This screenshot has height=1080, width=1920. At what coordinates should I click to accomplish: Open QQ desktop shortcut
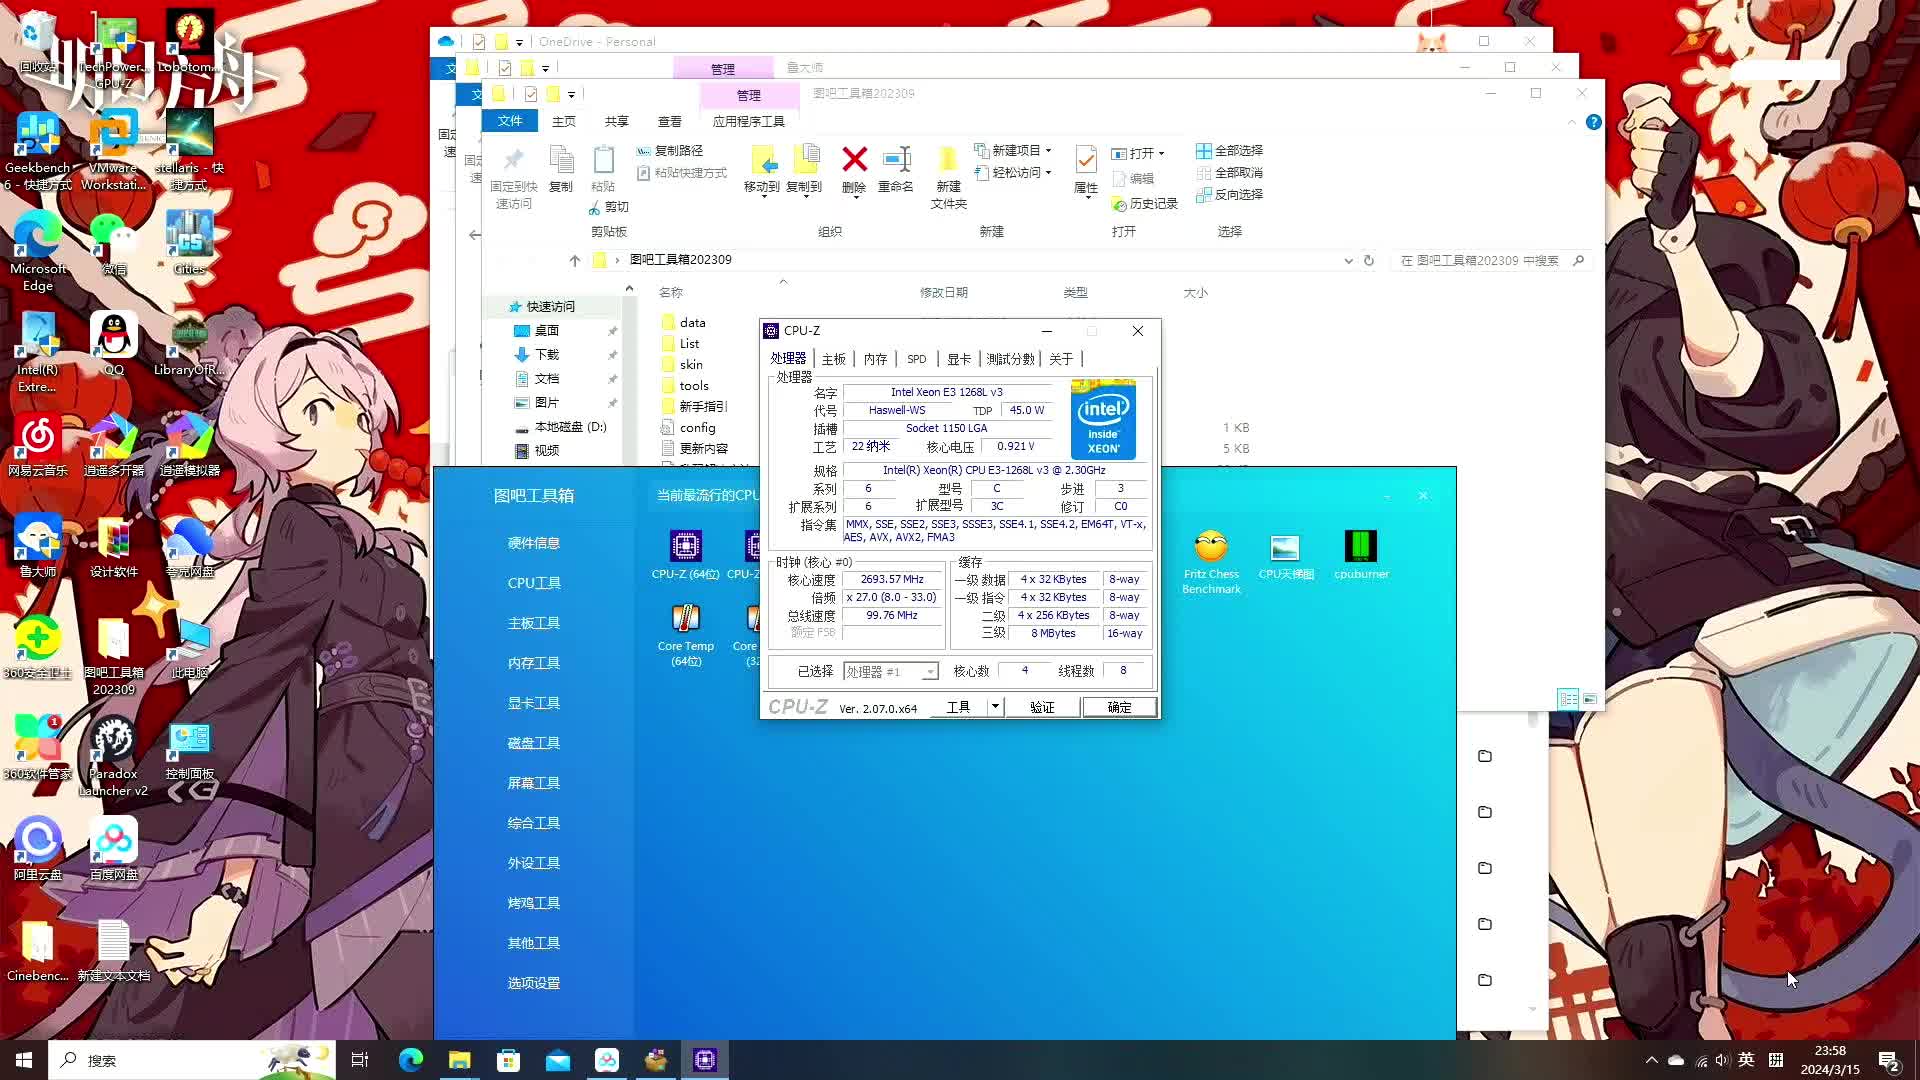click(114, 338)
